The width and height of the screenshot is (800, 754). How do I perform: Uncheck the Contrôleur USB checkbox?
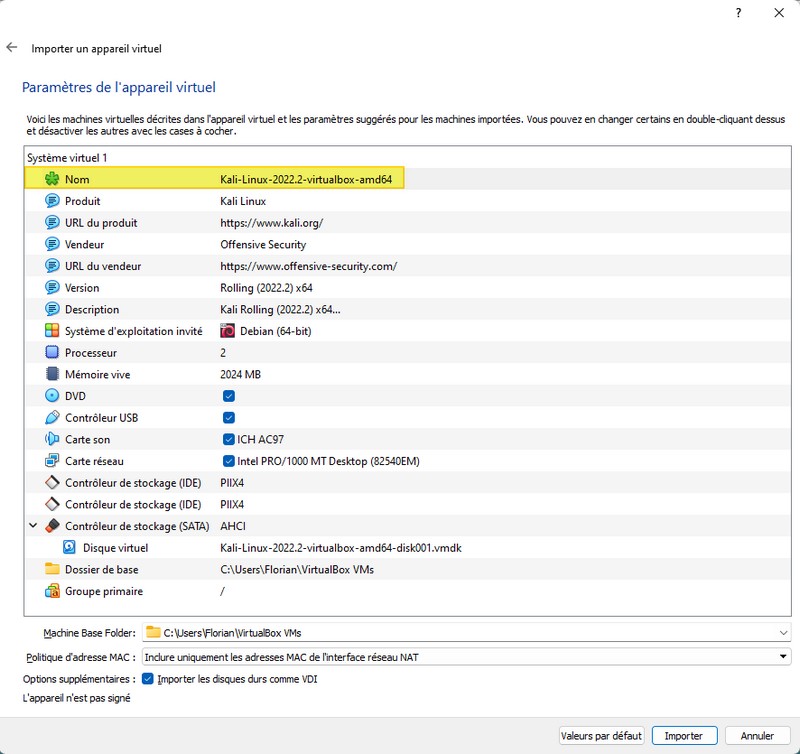[229, 417]
